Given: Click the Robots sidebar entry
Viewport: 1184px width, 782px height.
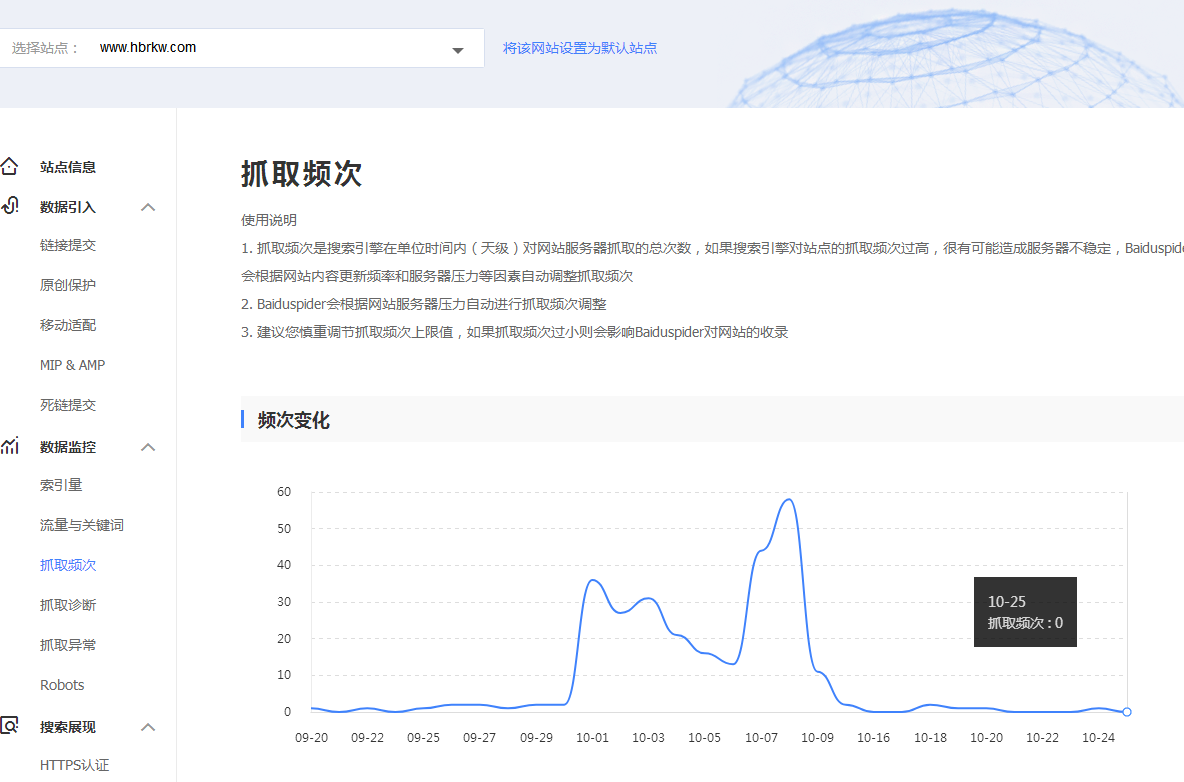Looking at the screenshot, I should pyautogui.click(x=62, y=685).
